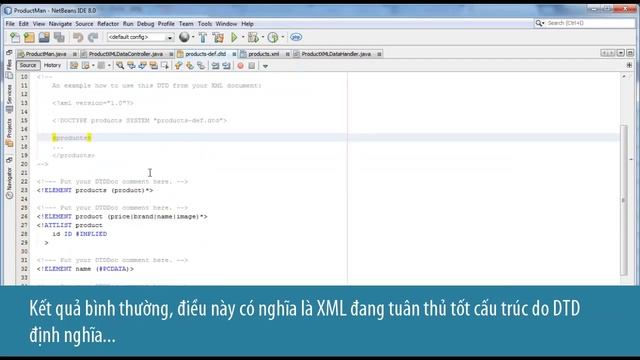This screenshot has height=360, width=640.
Task: Close the products-def.dtd tab
Action: 234,54
